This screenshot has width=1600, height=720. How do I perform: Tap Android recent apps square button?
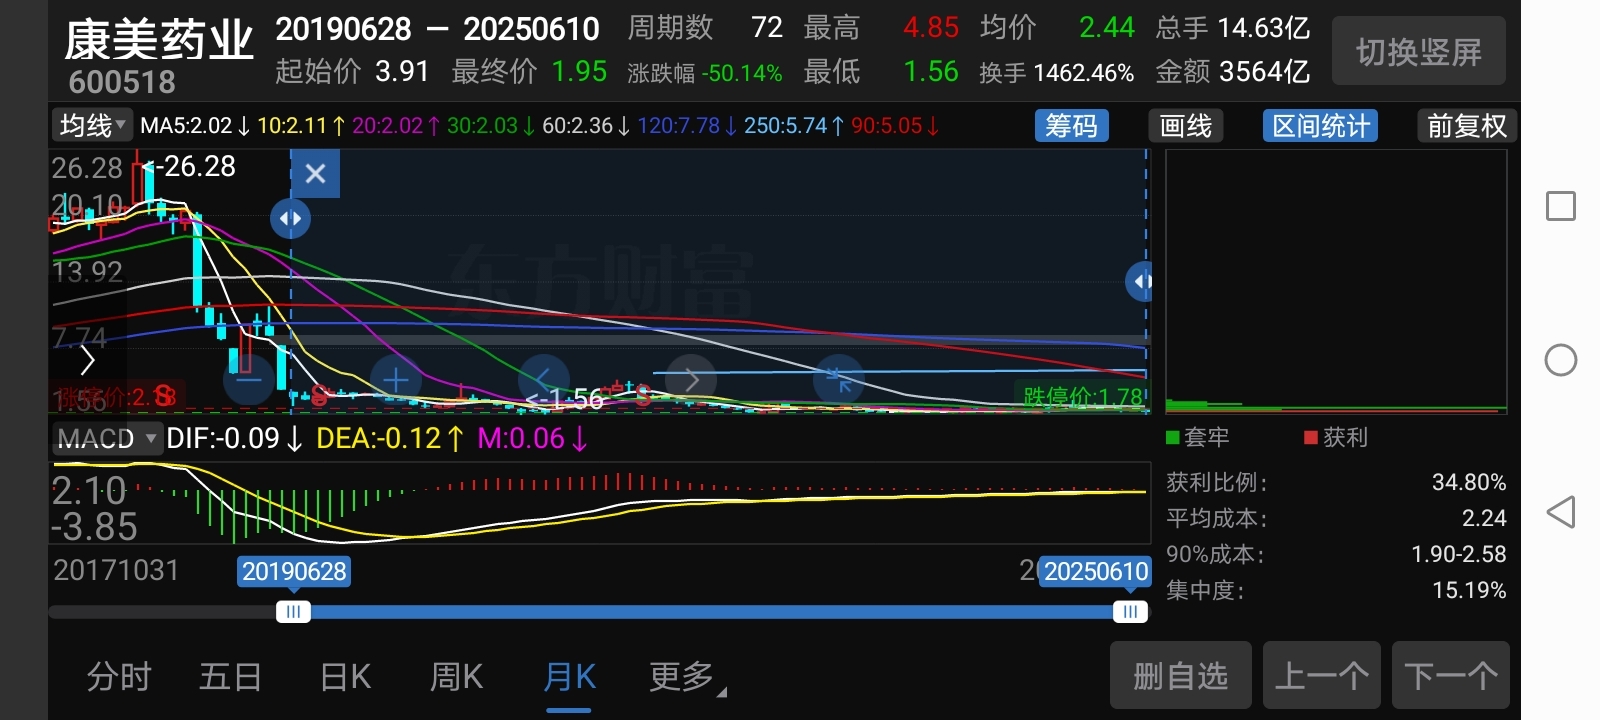[1561, 206]
